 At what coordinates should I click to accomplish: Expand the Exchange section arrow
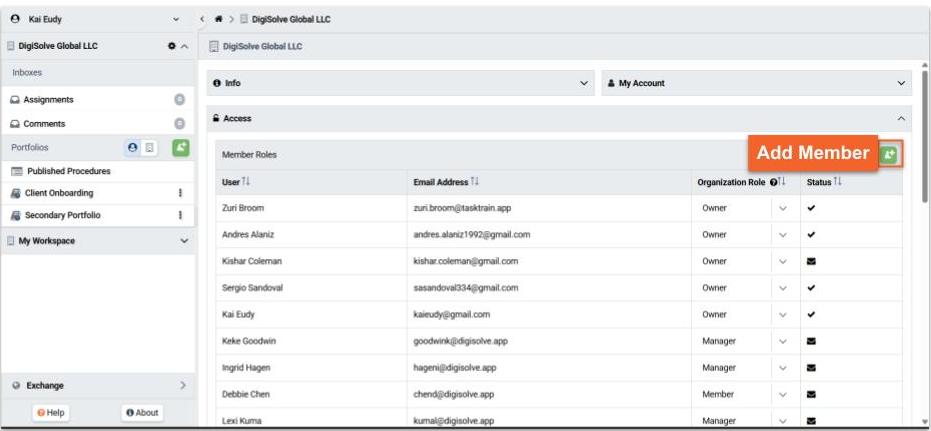coord(183,385)
